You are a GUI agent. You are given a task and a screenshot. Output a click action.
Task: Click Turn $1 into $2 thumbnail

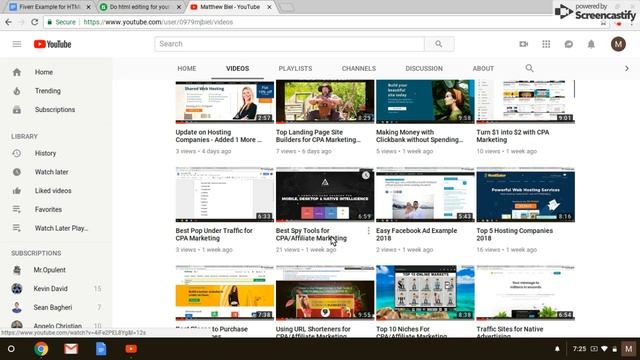(526, 102)
